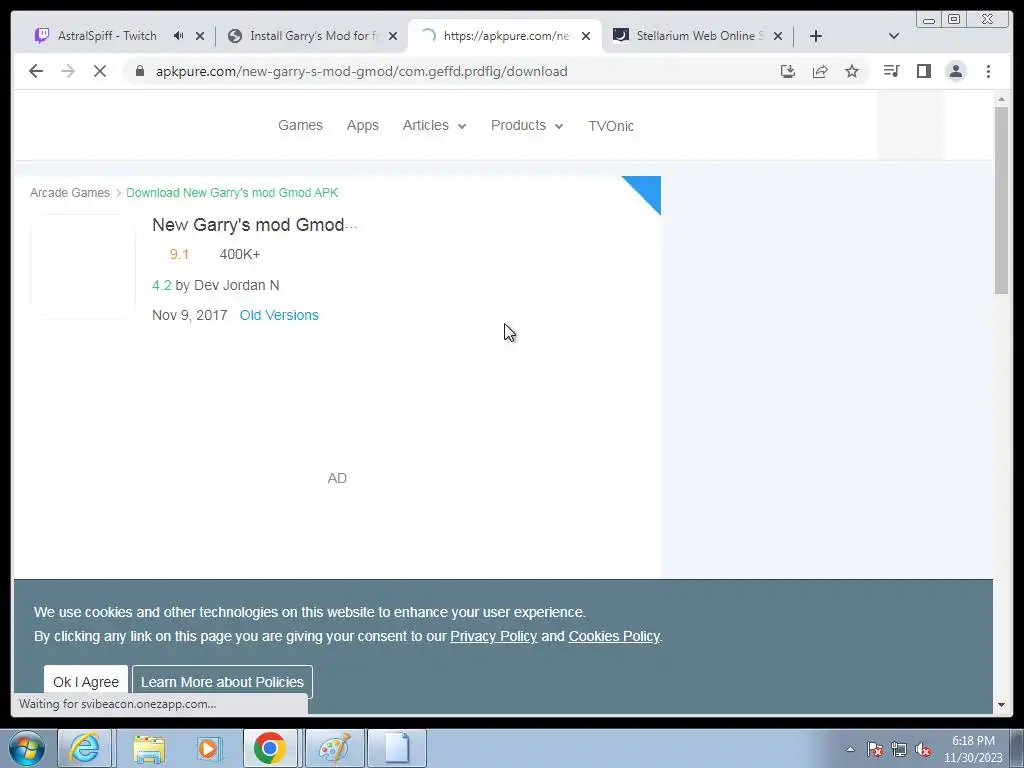This screenshot has height=768, width=1024.
Task: Click the app icon thumbnail placeholder
Action: (83, 267)
